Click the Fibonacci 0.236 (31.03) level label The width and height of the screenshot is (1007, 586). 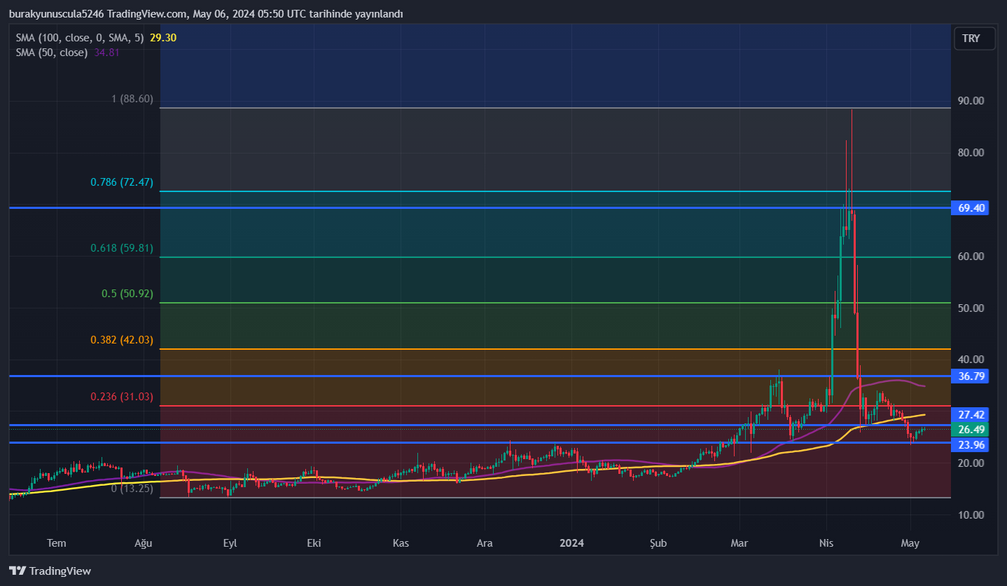click(122, 397)
